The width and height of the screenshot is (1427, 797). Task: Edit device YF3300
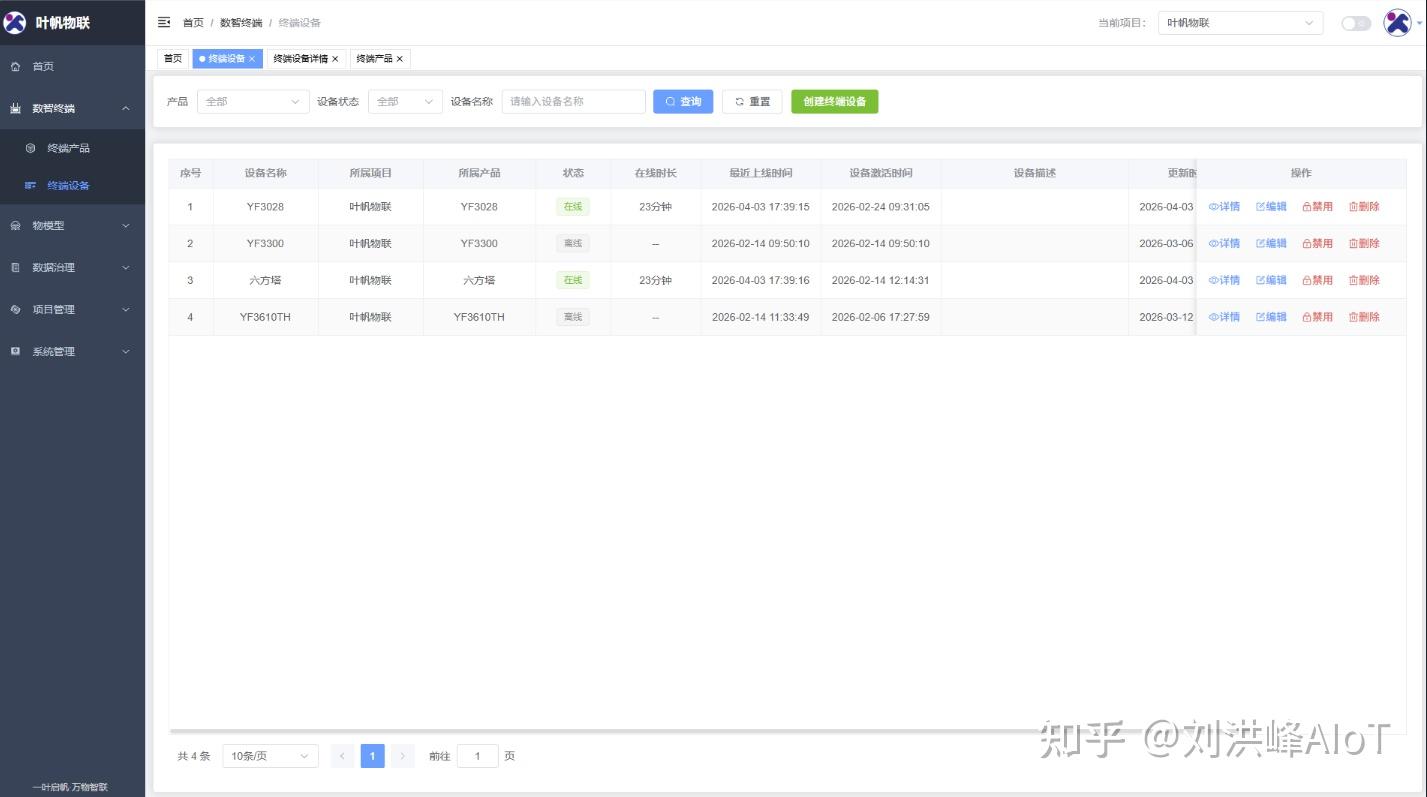[1271, 244]
